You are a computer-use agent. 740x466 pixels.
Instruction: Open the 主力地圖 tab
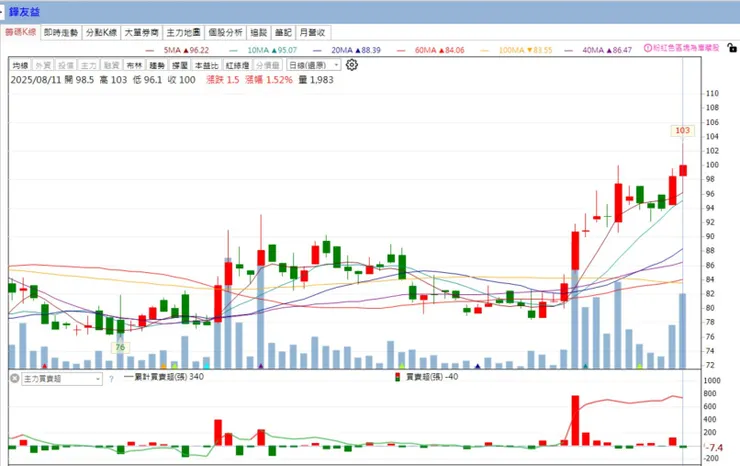click(x=183, y=32)
